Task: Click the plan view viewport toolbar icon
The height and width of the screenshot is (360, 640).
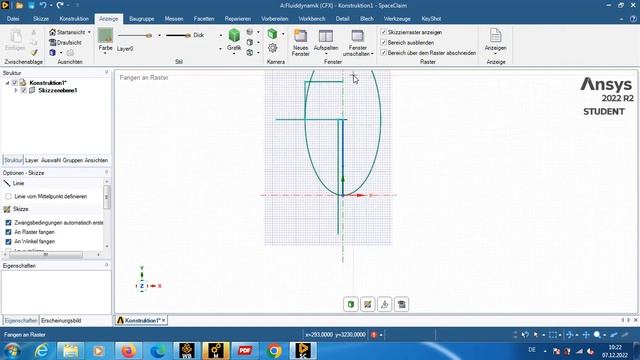Action: click(x=402, y=304)
